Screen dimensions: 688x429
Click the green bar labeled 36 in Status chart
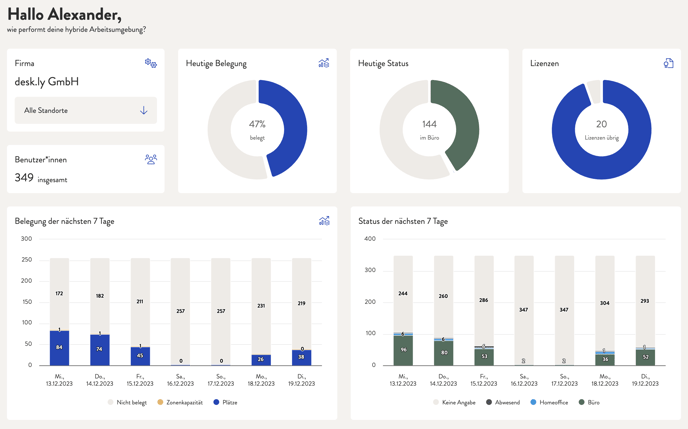pos(605,360)
